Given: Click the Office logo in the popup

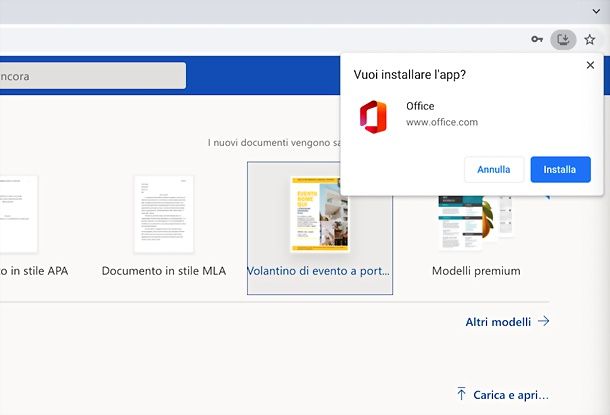Looking at the screenshot, I should [373, 117].
